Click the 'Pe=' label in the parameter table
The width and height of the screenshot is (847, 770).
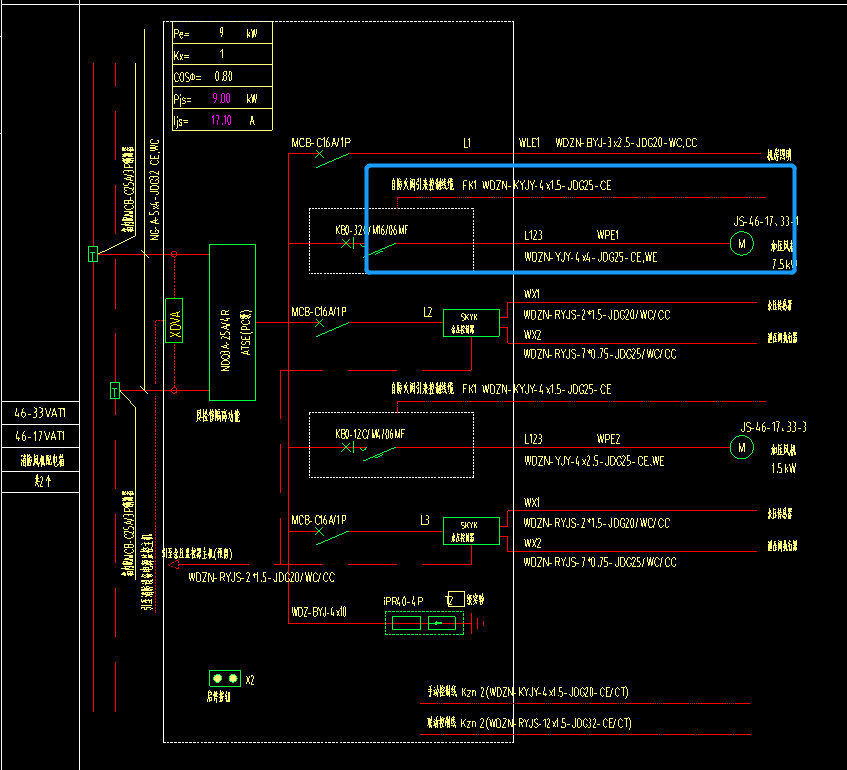181,34
